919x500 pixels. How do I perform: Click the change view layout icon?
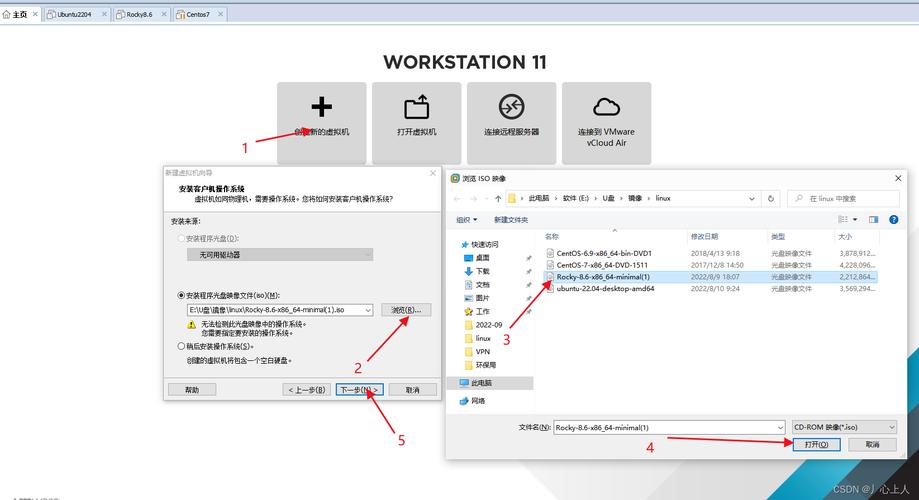click(843, 219)
